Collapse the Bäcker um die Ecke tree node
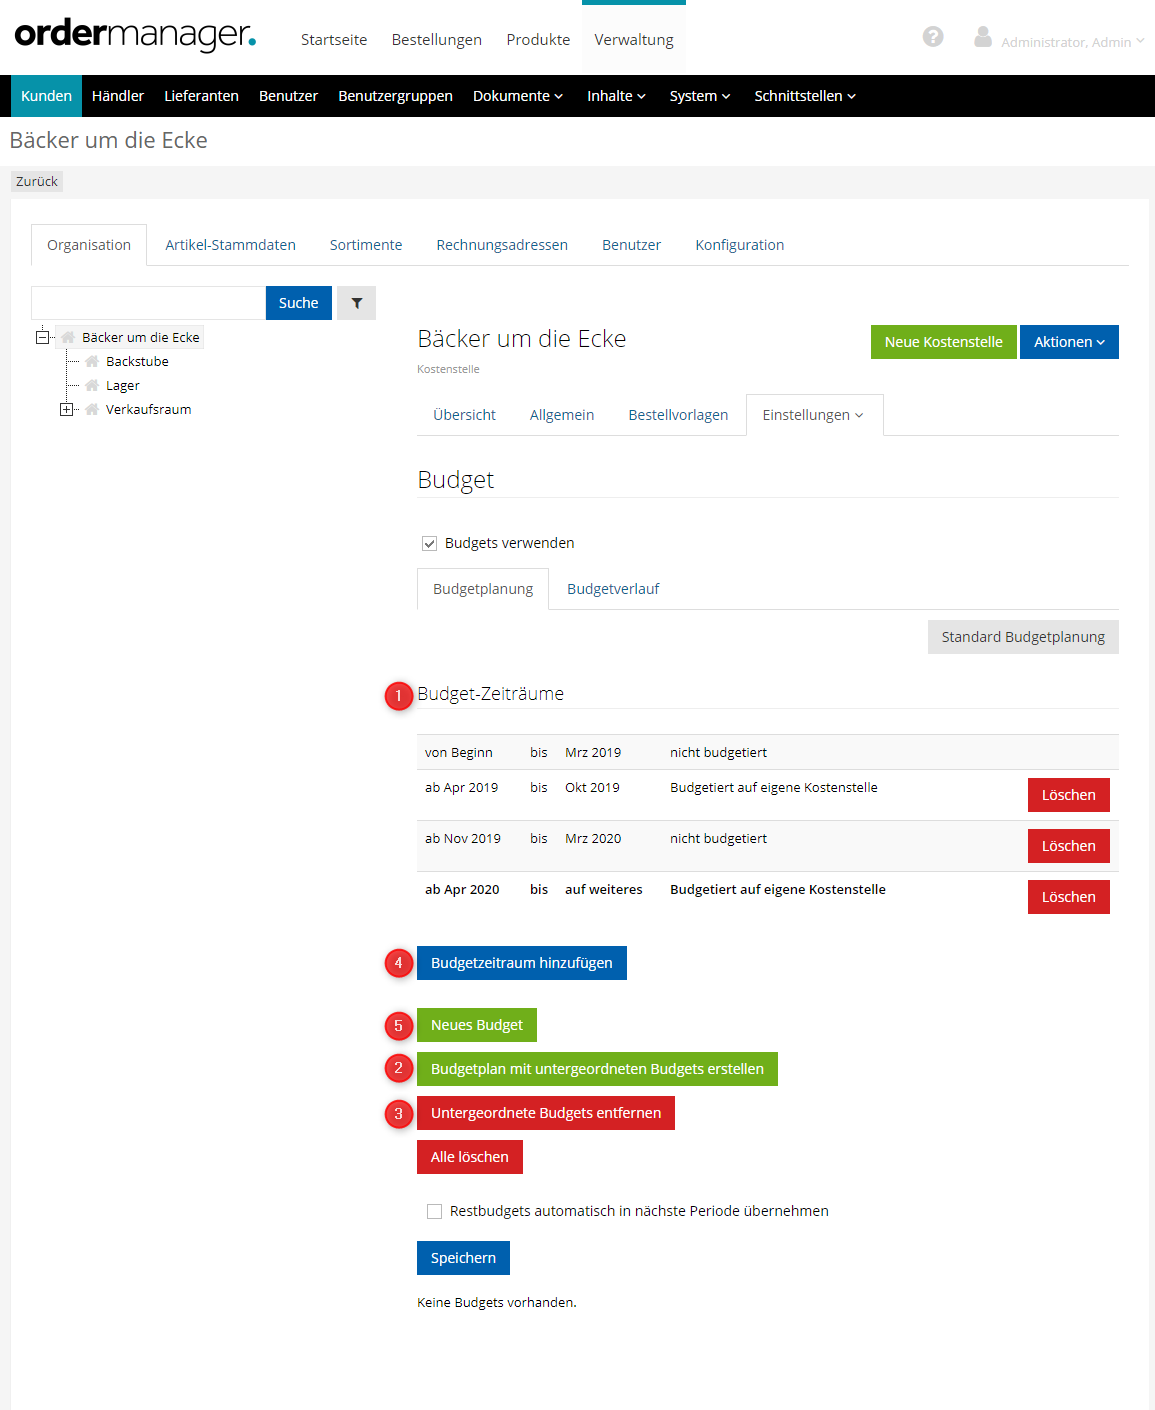This screenshot has width=1155, height=1410. (42, 338)
